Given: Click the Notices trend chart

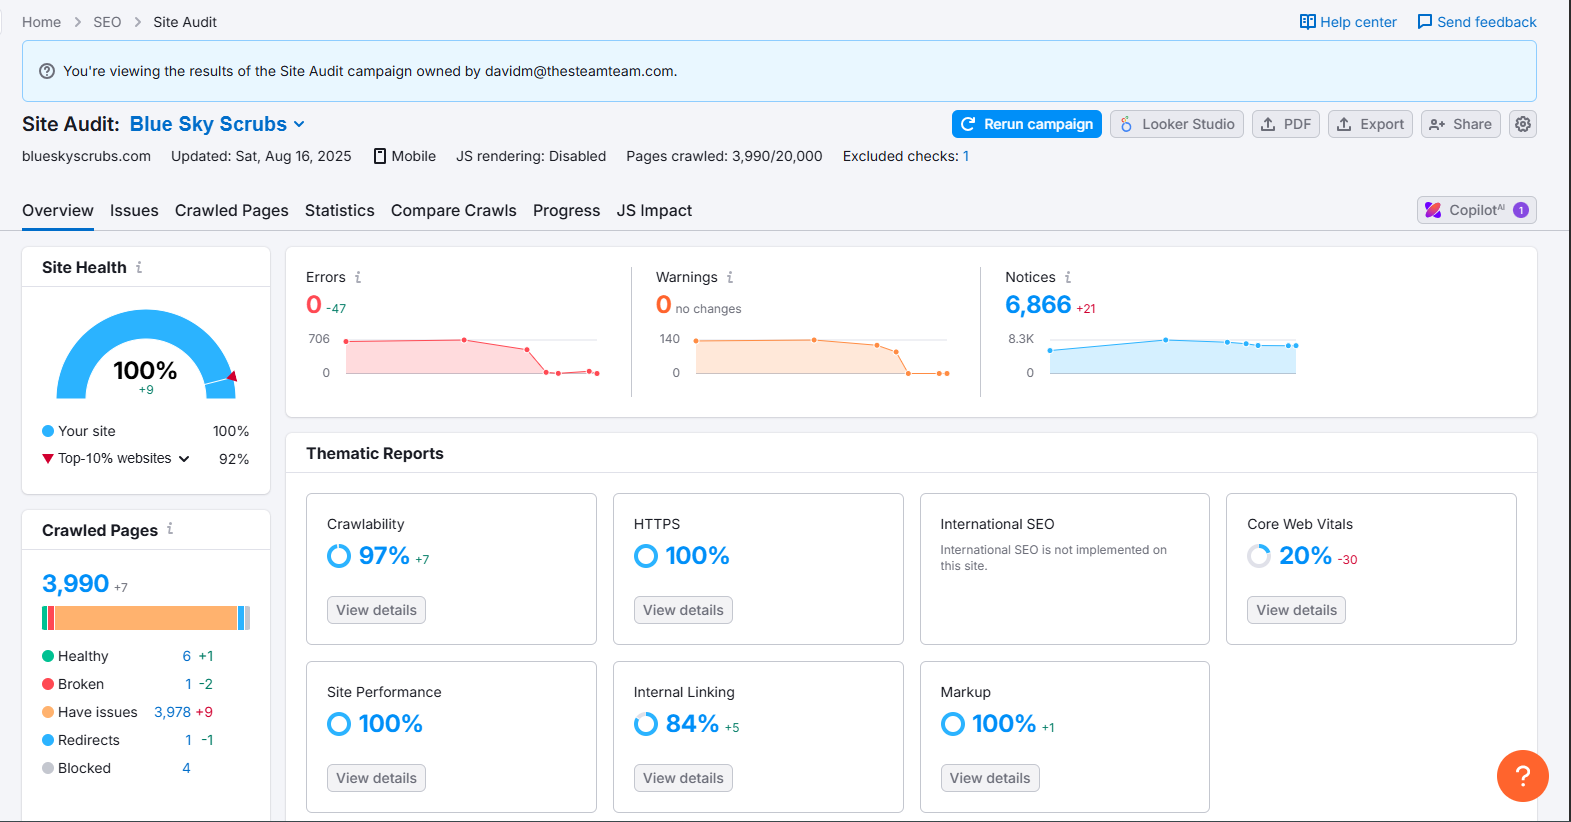Looking at the screenshot, I should (x=1172, y=357).
